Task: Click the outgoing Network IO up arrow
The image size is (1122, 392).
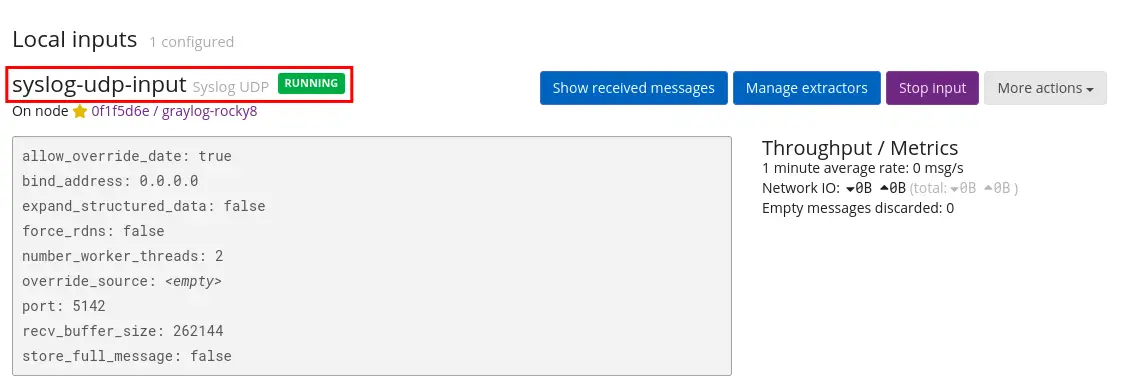Action: (884, 188)
